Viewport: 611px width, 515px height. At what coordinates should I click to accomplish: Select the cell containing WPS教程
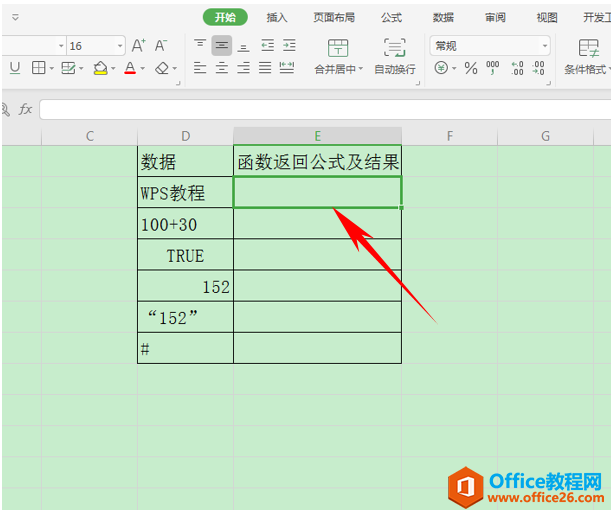[185, 192]
